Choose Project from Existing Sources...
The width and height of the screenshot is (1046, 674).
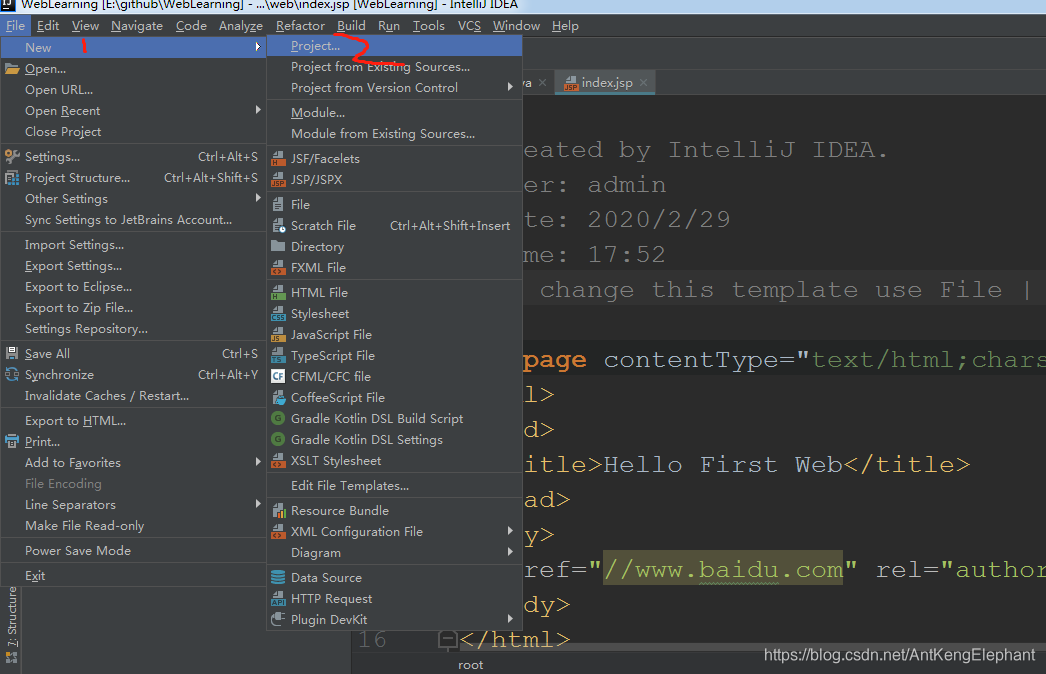click(x=394, y=67)
